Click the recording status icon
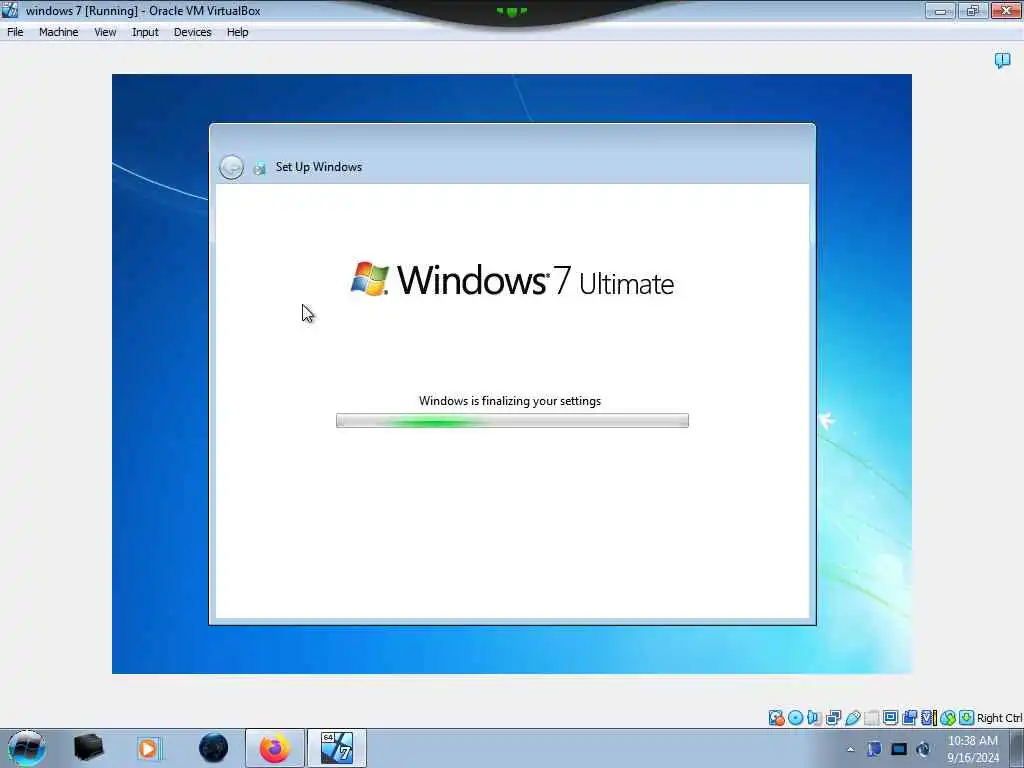The width and height of the screenshot is (1024, 768). pyautogui.click(x=909, y=718)
